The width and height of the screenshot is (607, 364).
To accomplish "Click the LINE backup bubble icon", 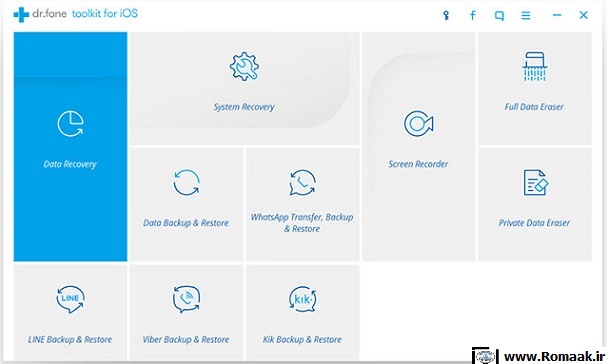I will point(70,299).
